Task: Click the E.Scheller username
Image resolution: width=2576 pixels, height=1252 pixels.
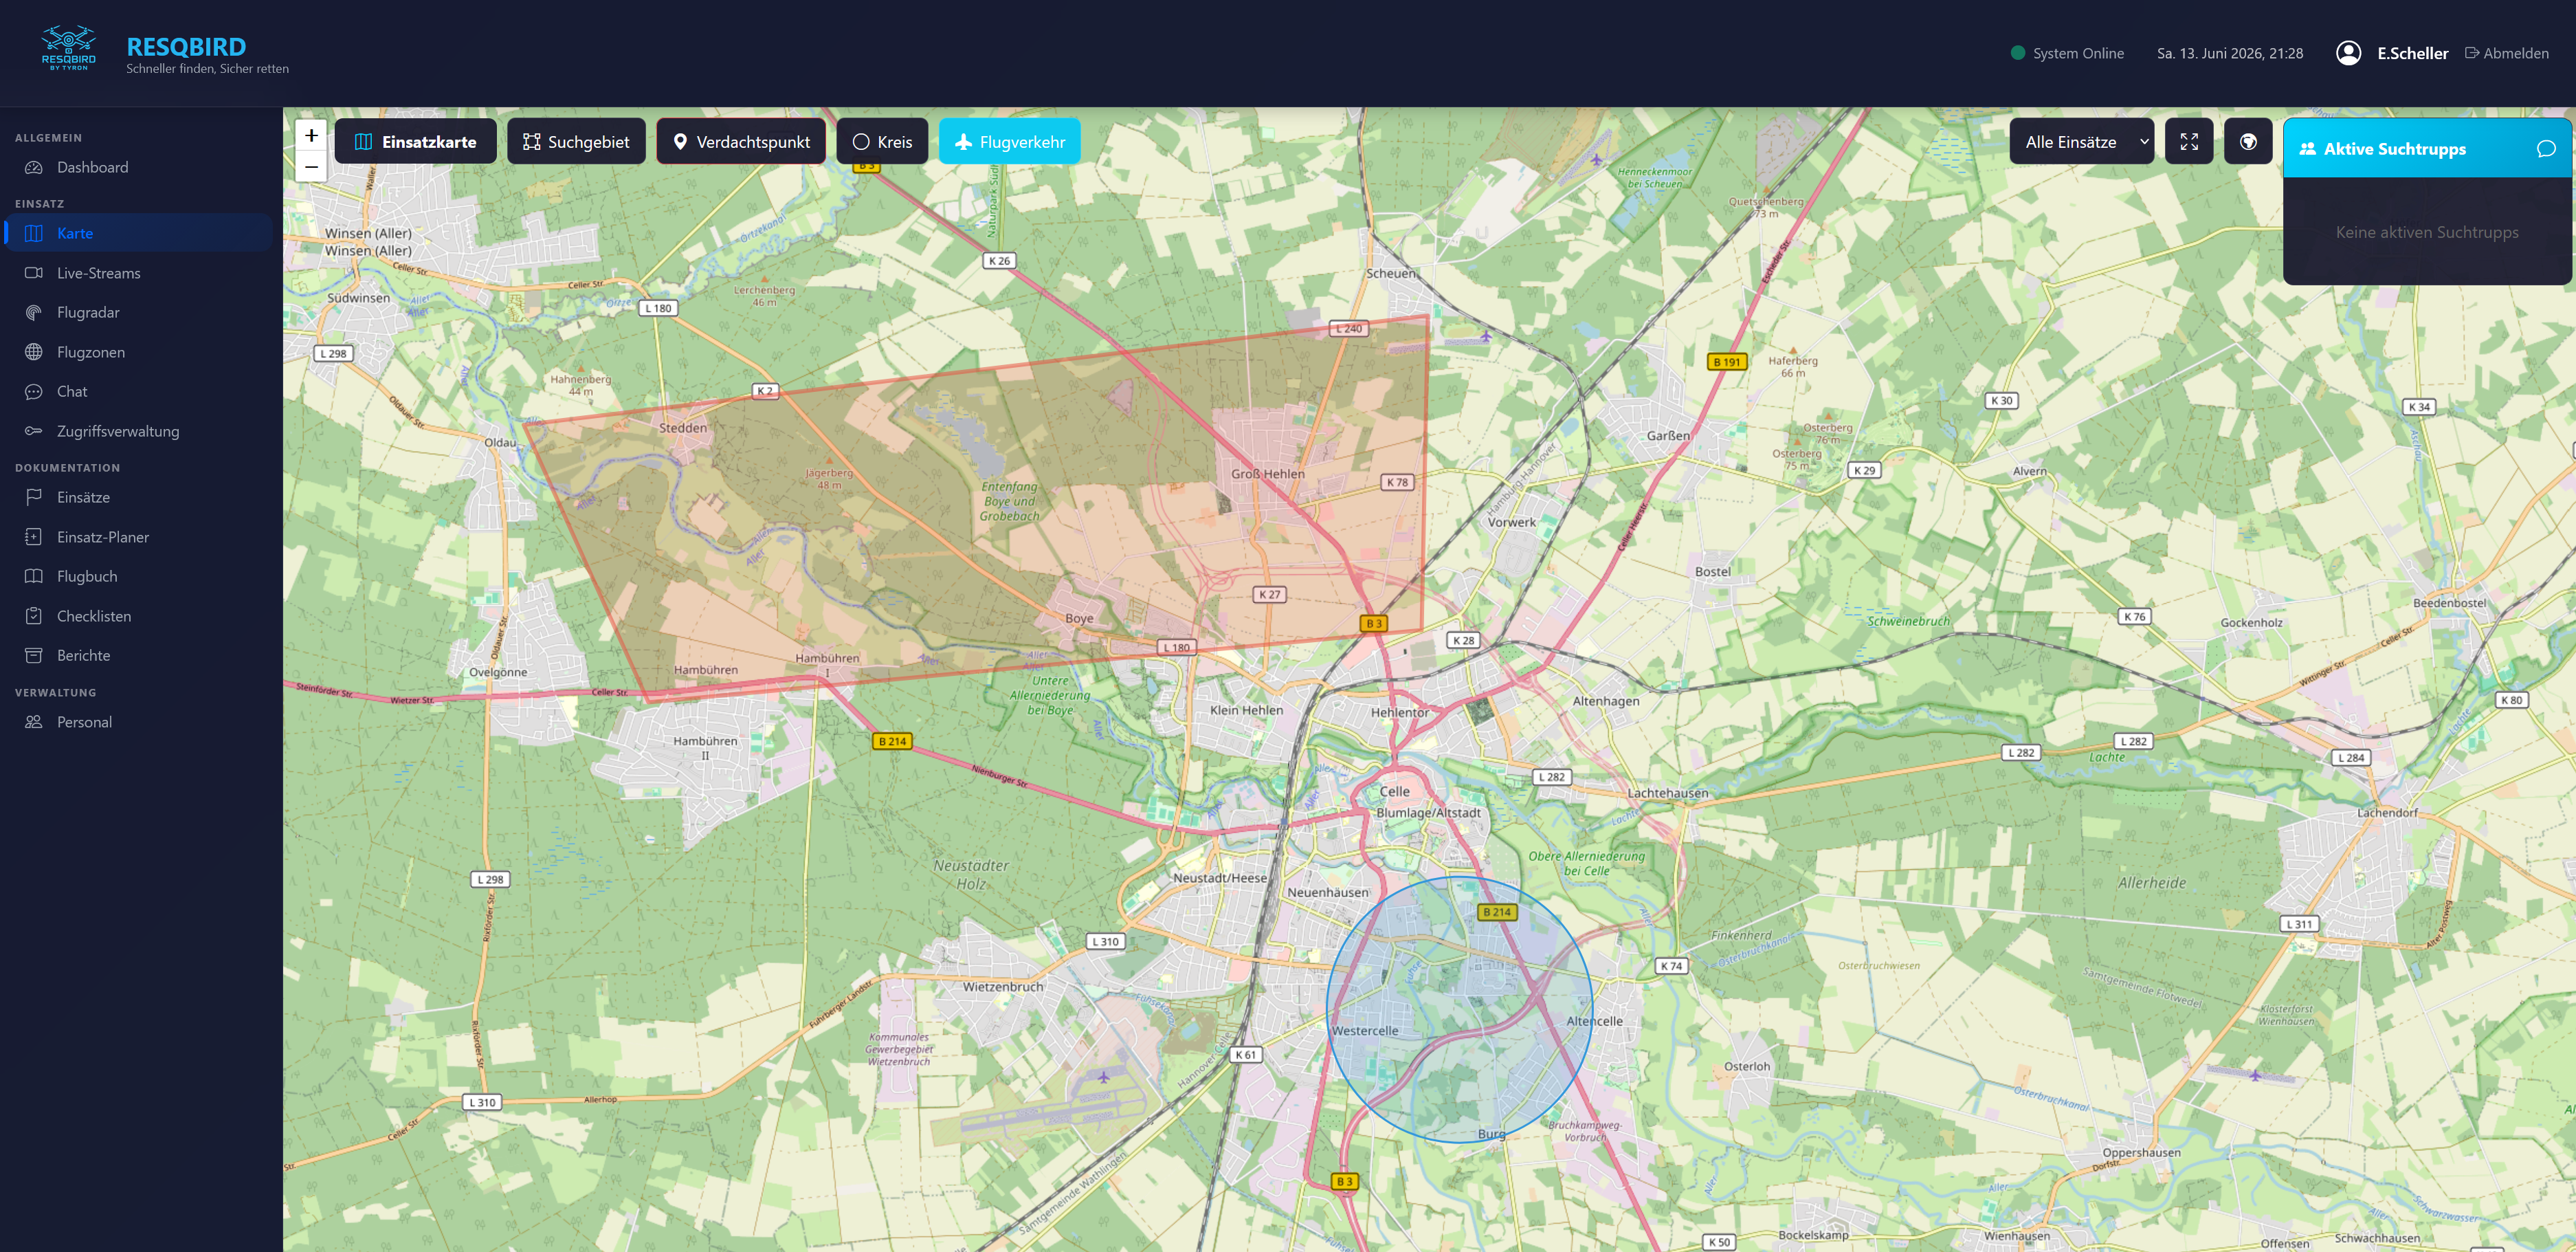Action: point(2412,54)
